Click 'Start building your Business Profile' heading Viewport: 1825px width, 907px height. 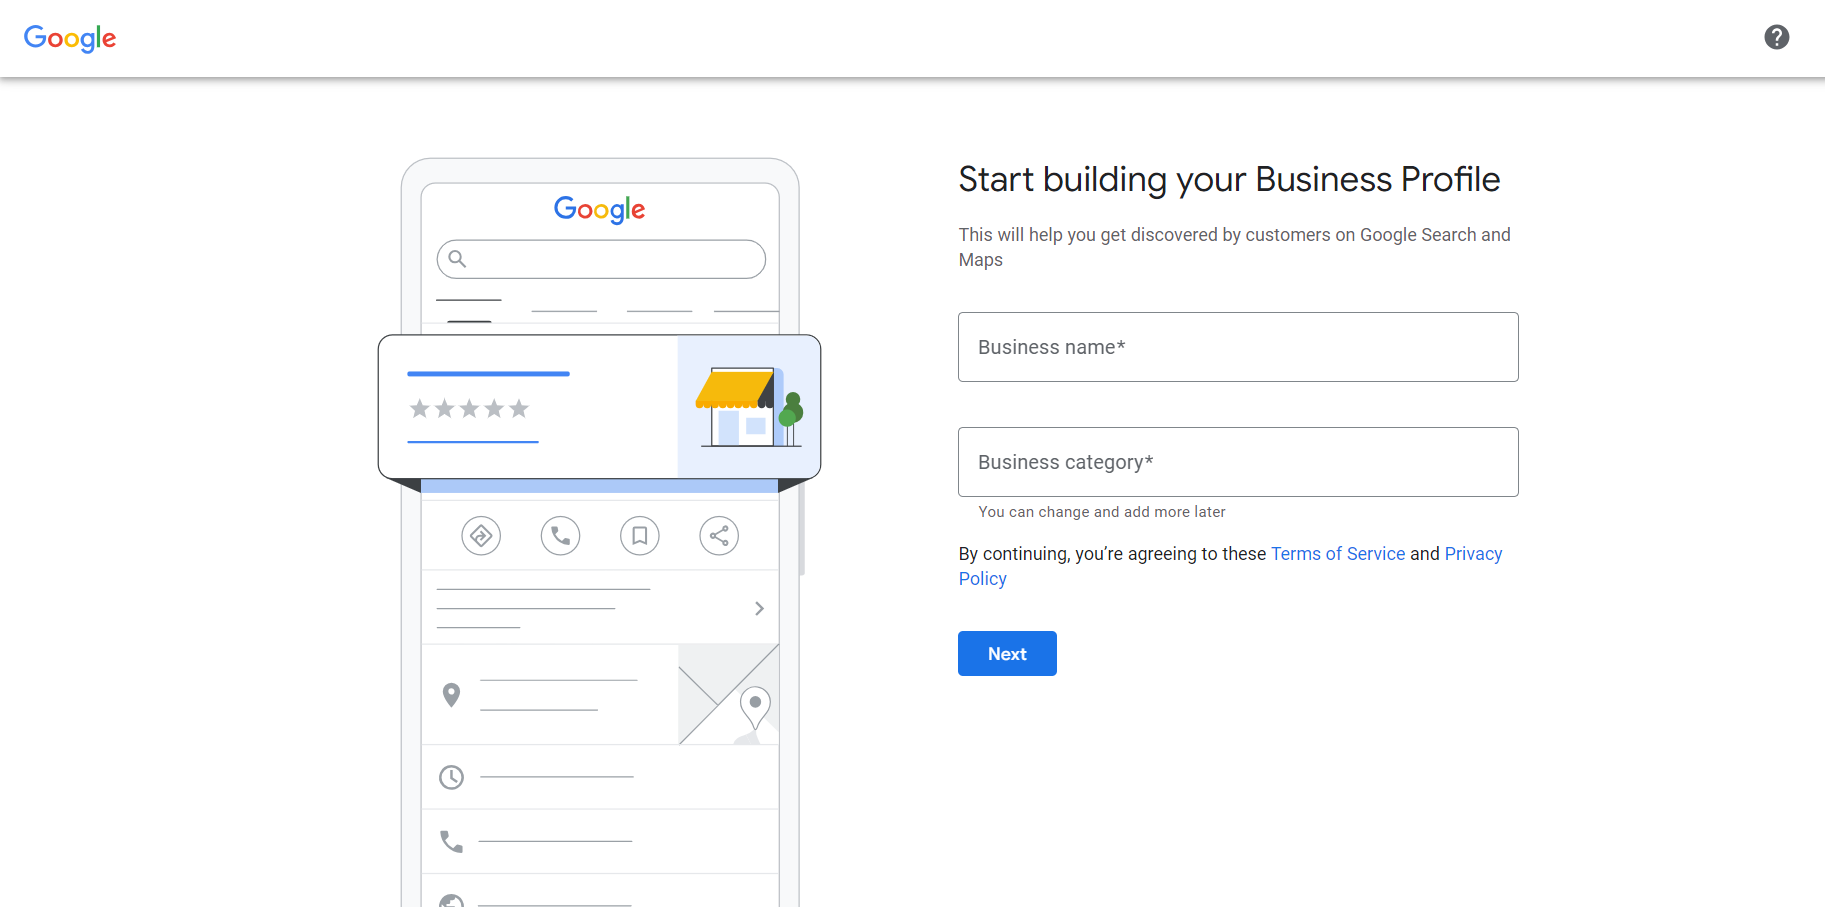[1229, 180]
